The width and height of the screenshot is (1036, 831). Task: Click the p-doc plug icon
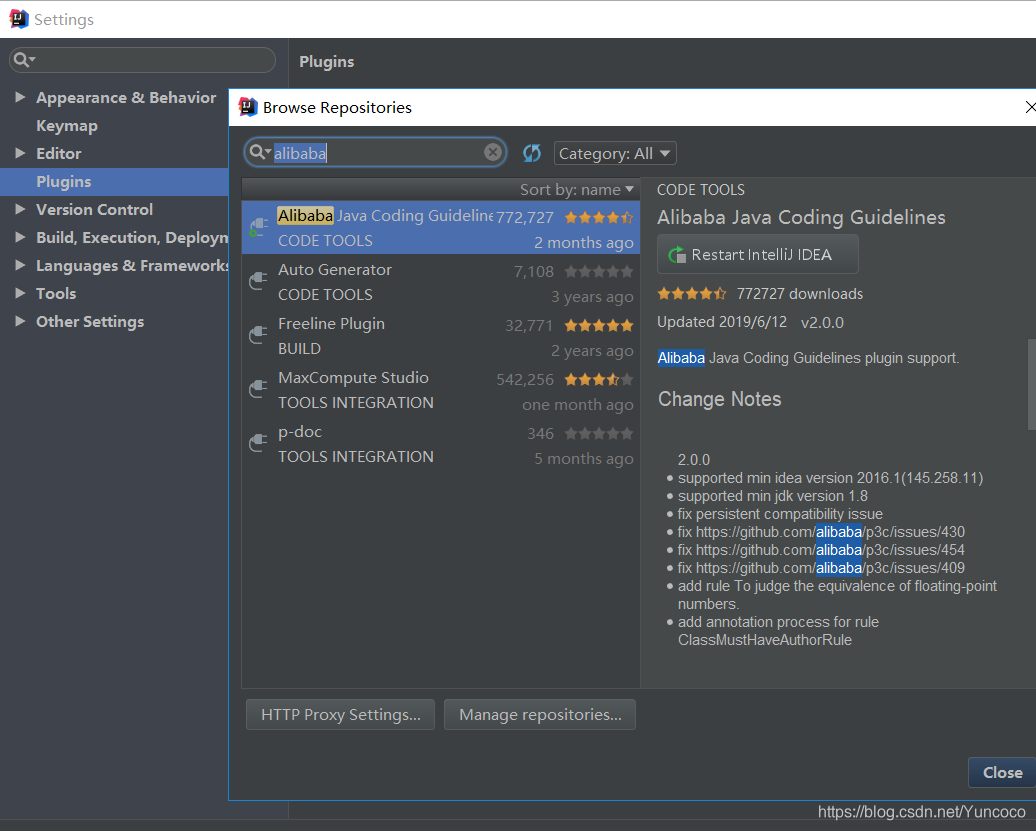258,444
